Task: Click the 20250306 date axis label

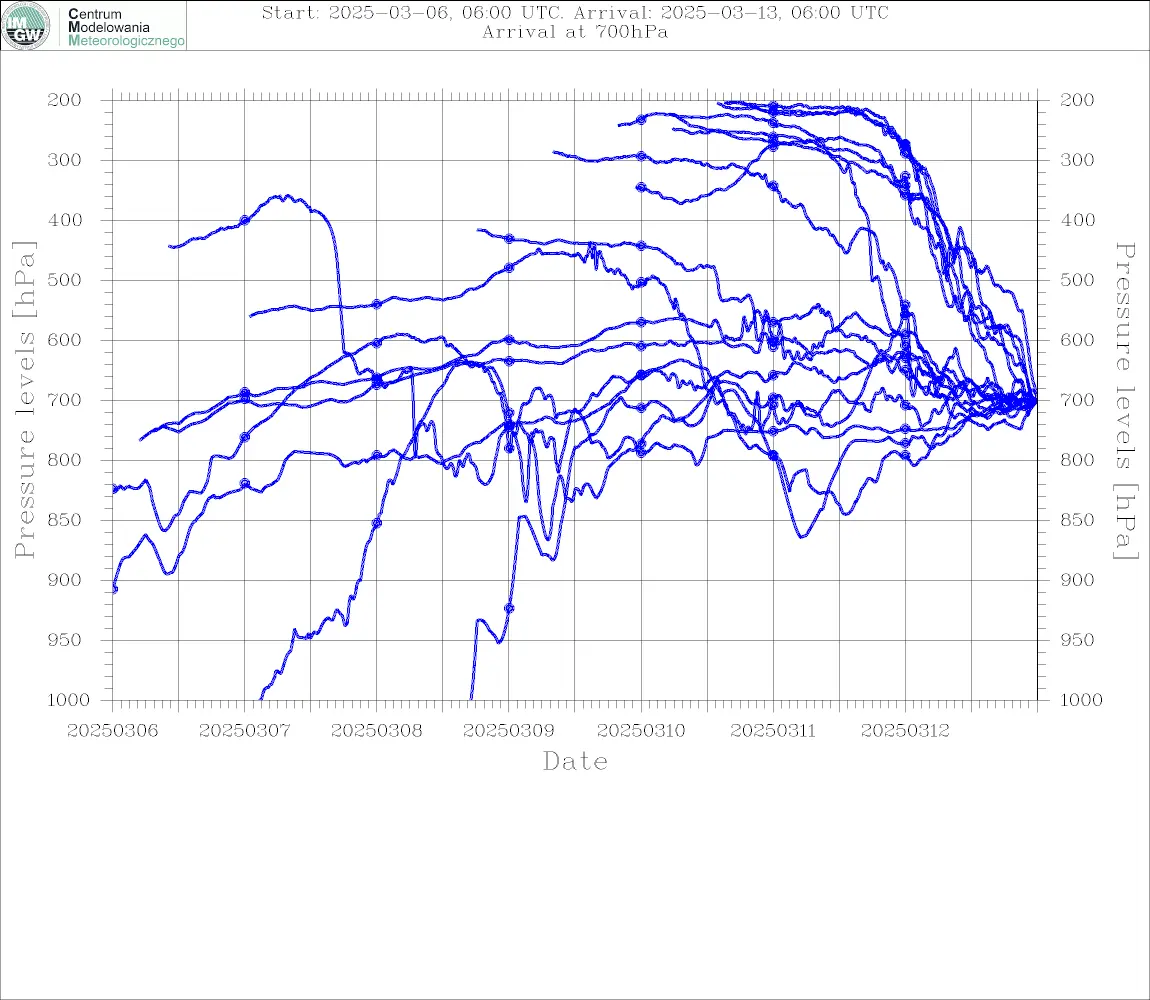Action: pos(112,731)
